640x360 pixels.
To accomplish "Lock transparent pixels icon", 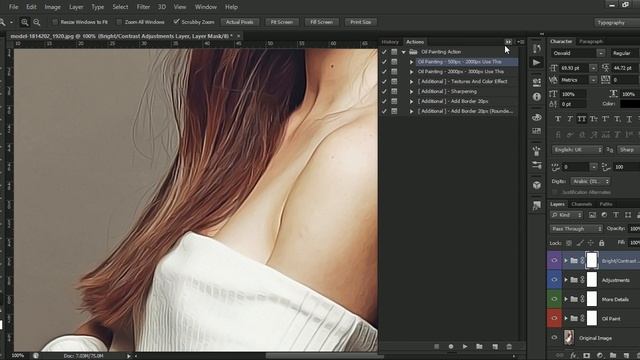I will (569, 243).
